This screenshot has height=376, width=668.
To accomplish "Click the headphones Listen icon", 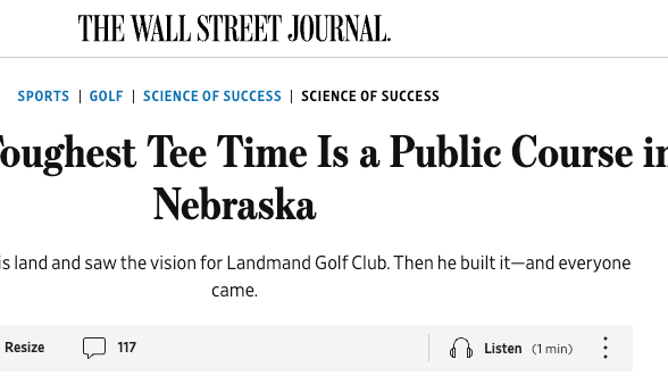I will coord(461,348).
